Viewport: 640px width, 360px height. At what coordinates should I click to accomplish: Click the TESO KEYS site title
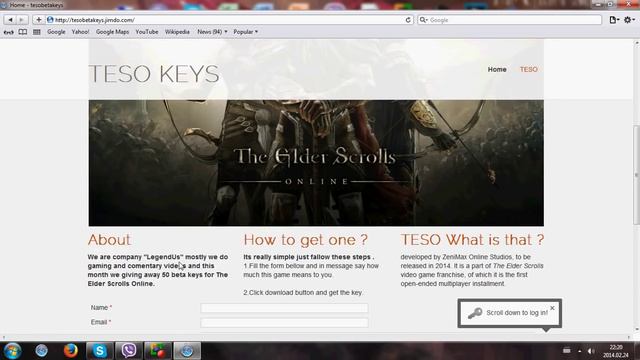pyautogui.click(x=154, y=74)
